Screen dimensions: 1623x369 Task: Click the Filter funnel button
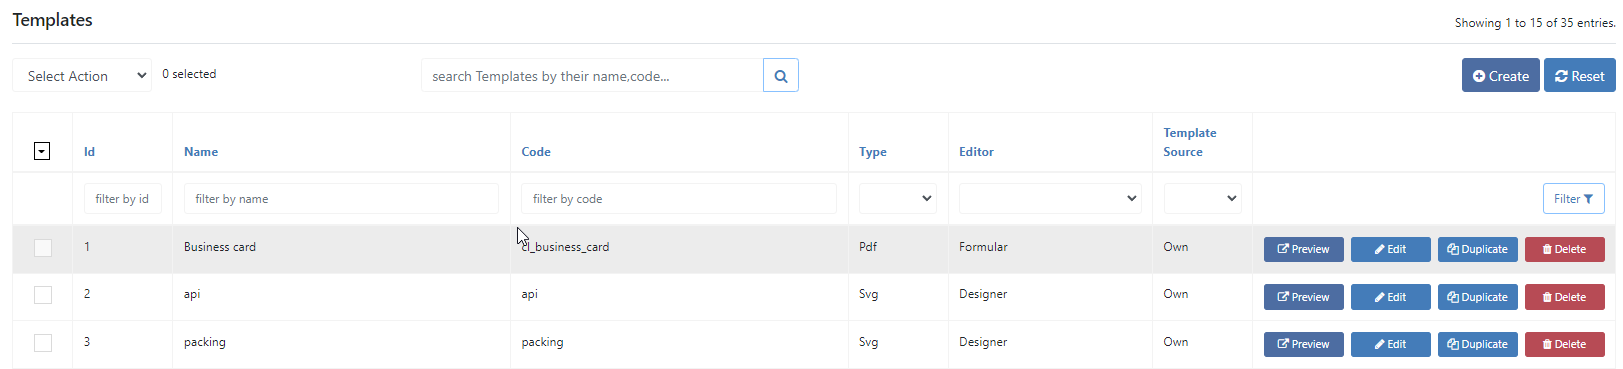coord(1573,199)
